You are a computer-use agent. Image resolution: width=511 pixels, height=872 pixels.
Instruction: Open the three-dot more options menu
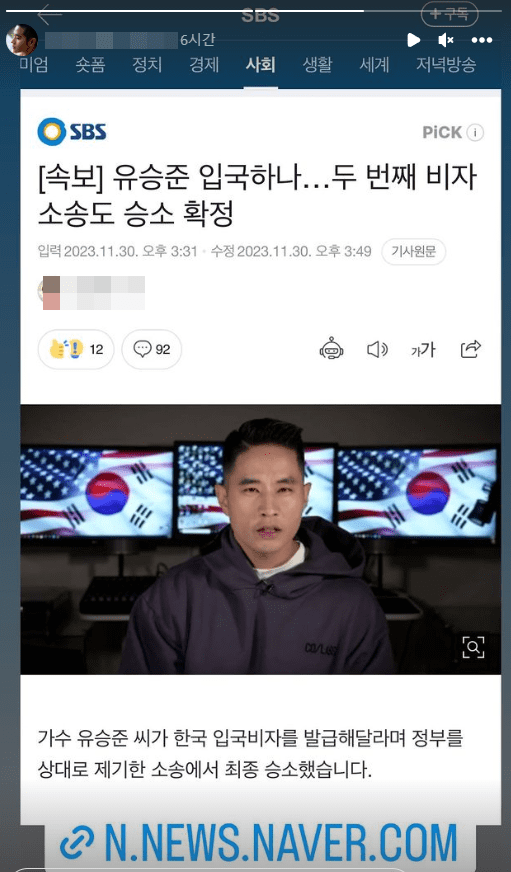point(482,40)
